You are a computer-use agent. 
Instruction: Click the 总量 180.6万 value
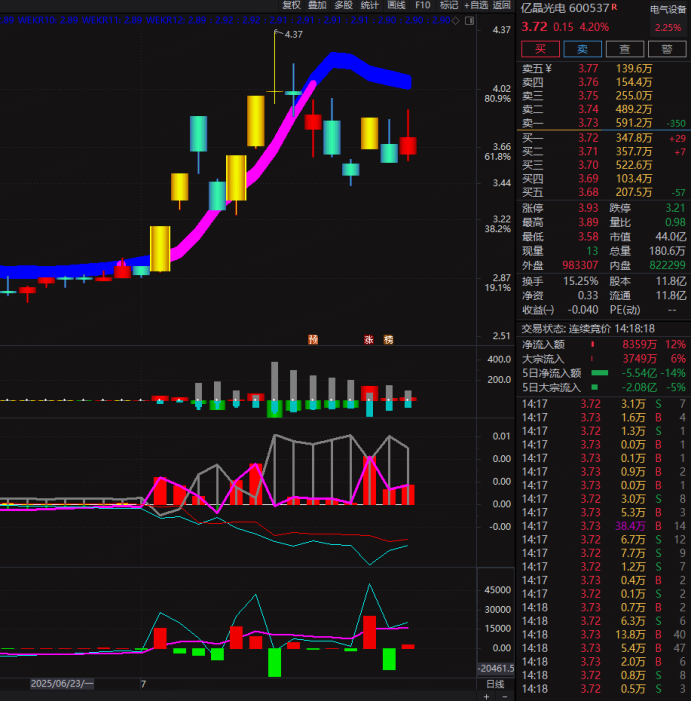(667, 251)
